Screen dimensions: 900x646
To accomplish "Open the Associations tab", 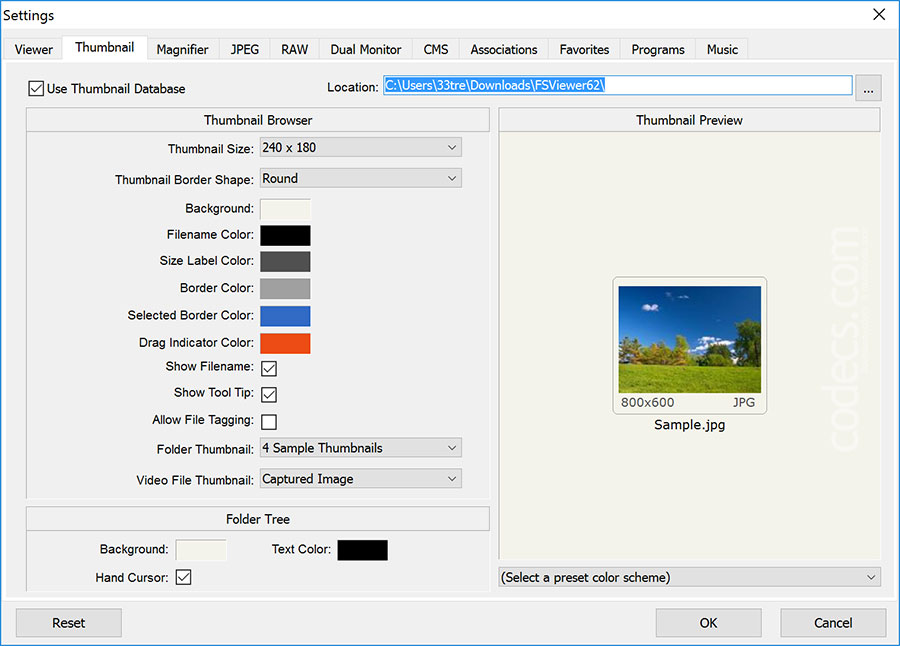I will click(504, 49).
